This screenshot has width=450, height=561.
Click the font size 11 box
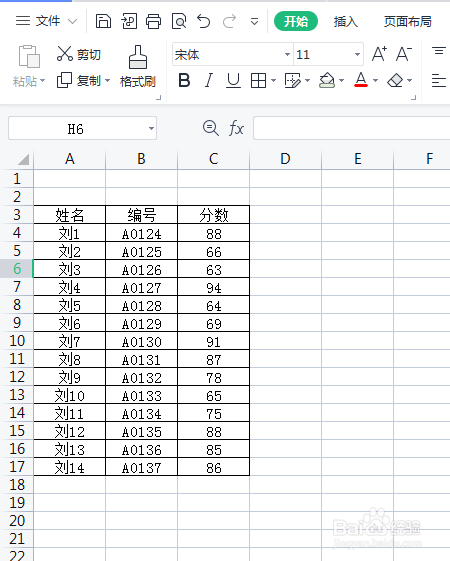click(323, 54)
